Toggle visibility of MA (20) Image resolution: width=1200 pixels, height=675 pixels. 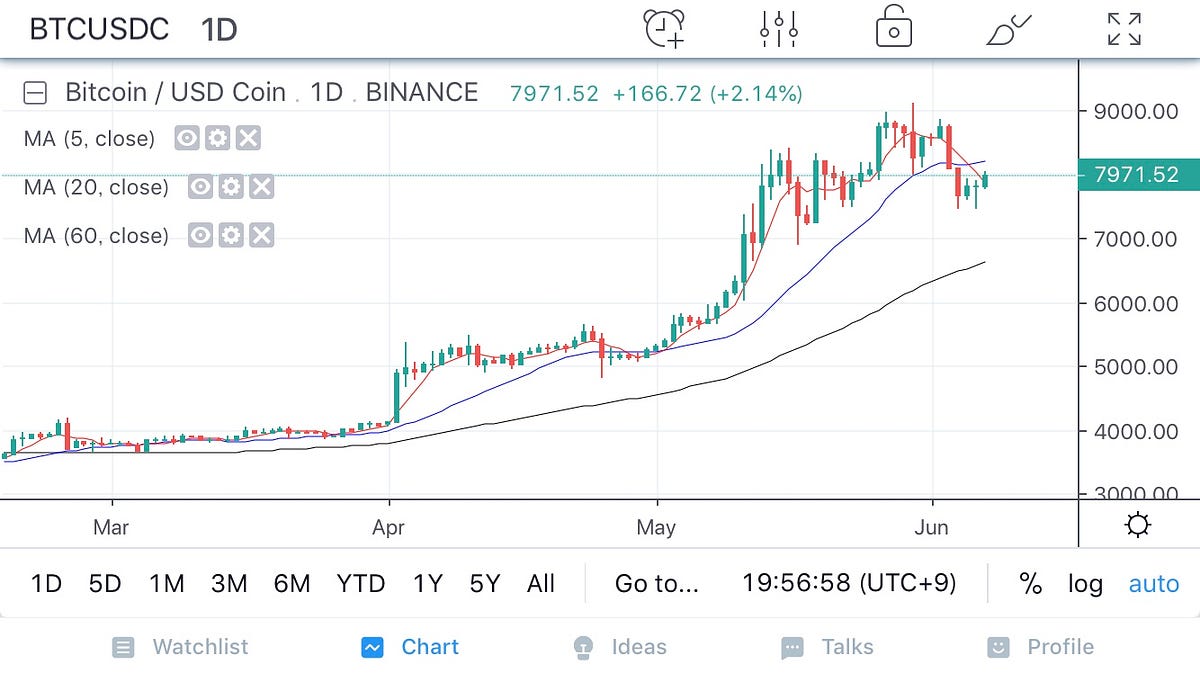pos(201,186)
